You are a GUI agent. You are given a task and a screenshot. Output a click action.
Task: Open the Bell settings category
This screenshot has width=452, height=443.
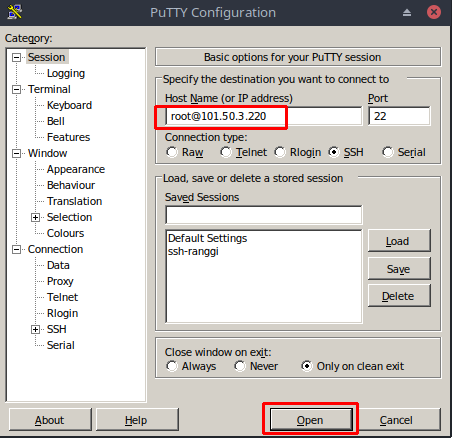click(x=56, y=121)
